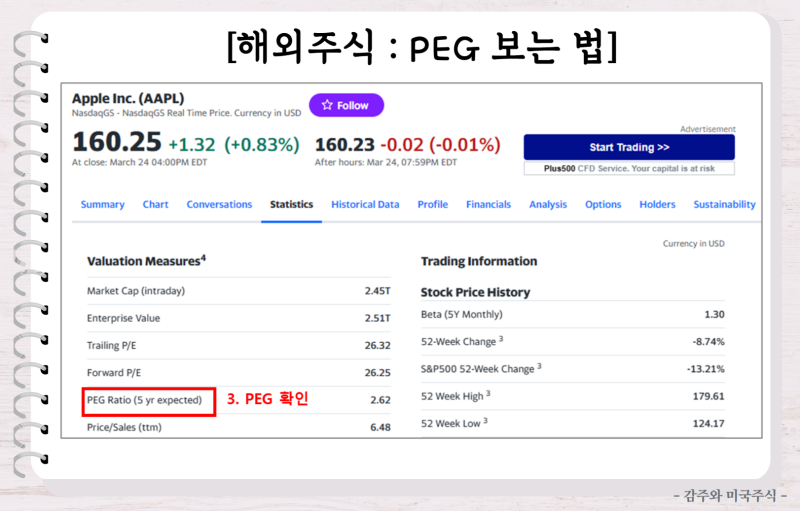Click 52 Week Low value 124.17
The width and height of the screenshot is (800, 511).
709,423
